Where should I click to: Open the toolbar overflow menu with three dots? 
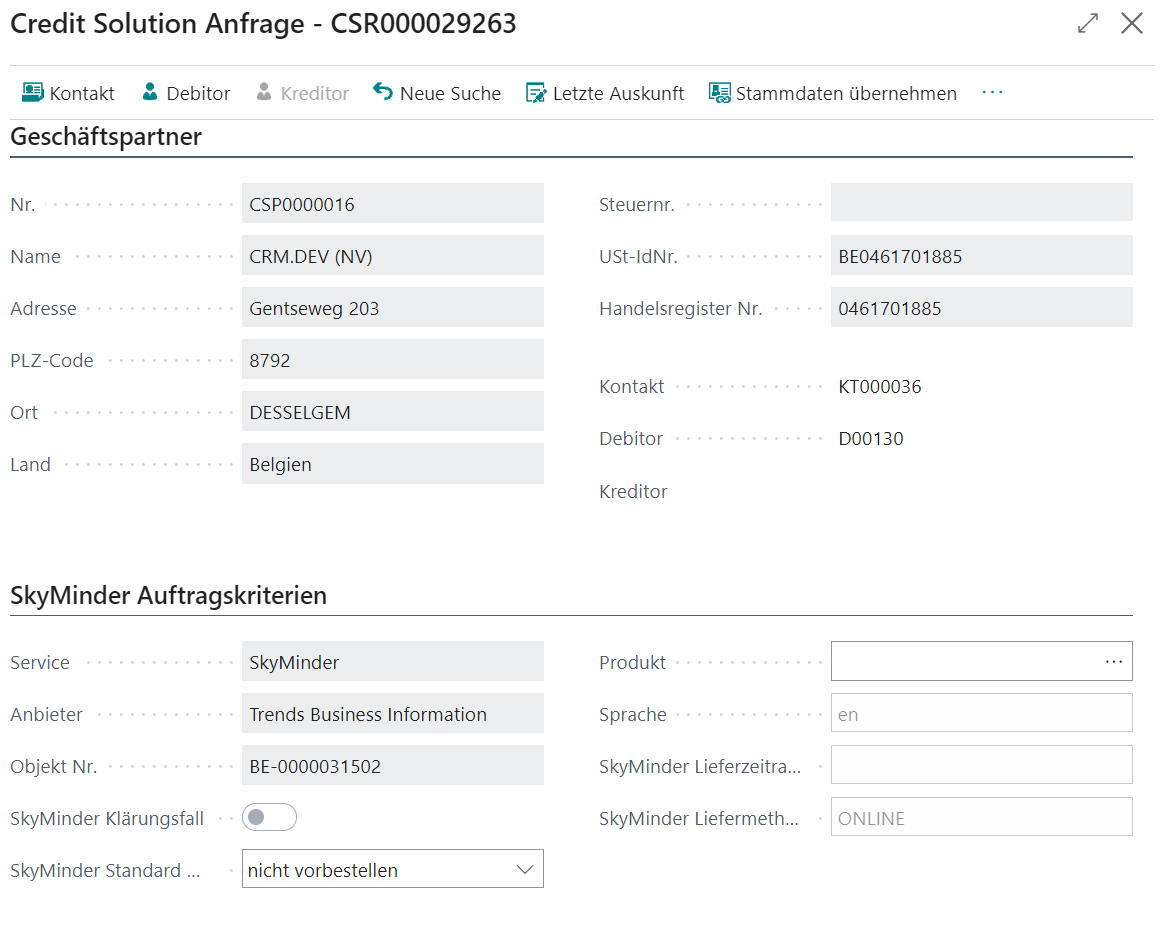tap(992, 92)
